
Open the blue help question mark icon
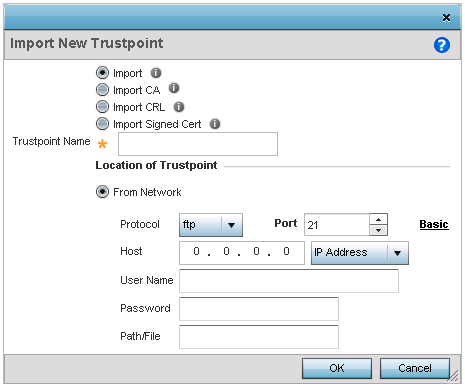tap(442, 45)
